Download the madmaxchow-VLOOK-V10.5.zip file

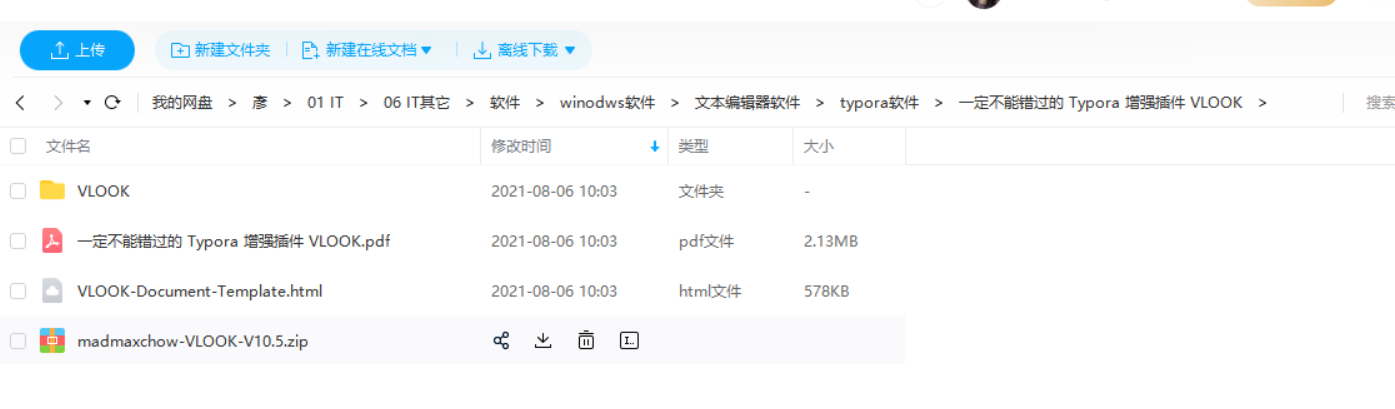(x=543, y=340)
